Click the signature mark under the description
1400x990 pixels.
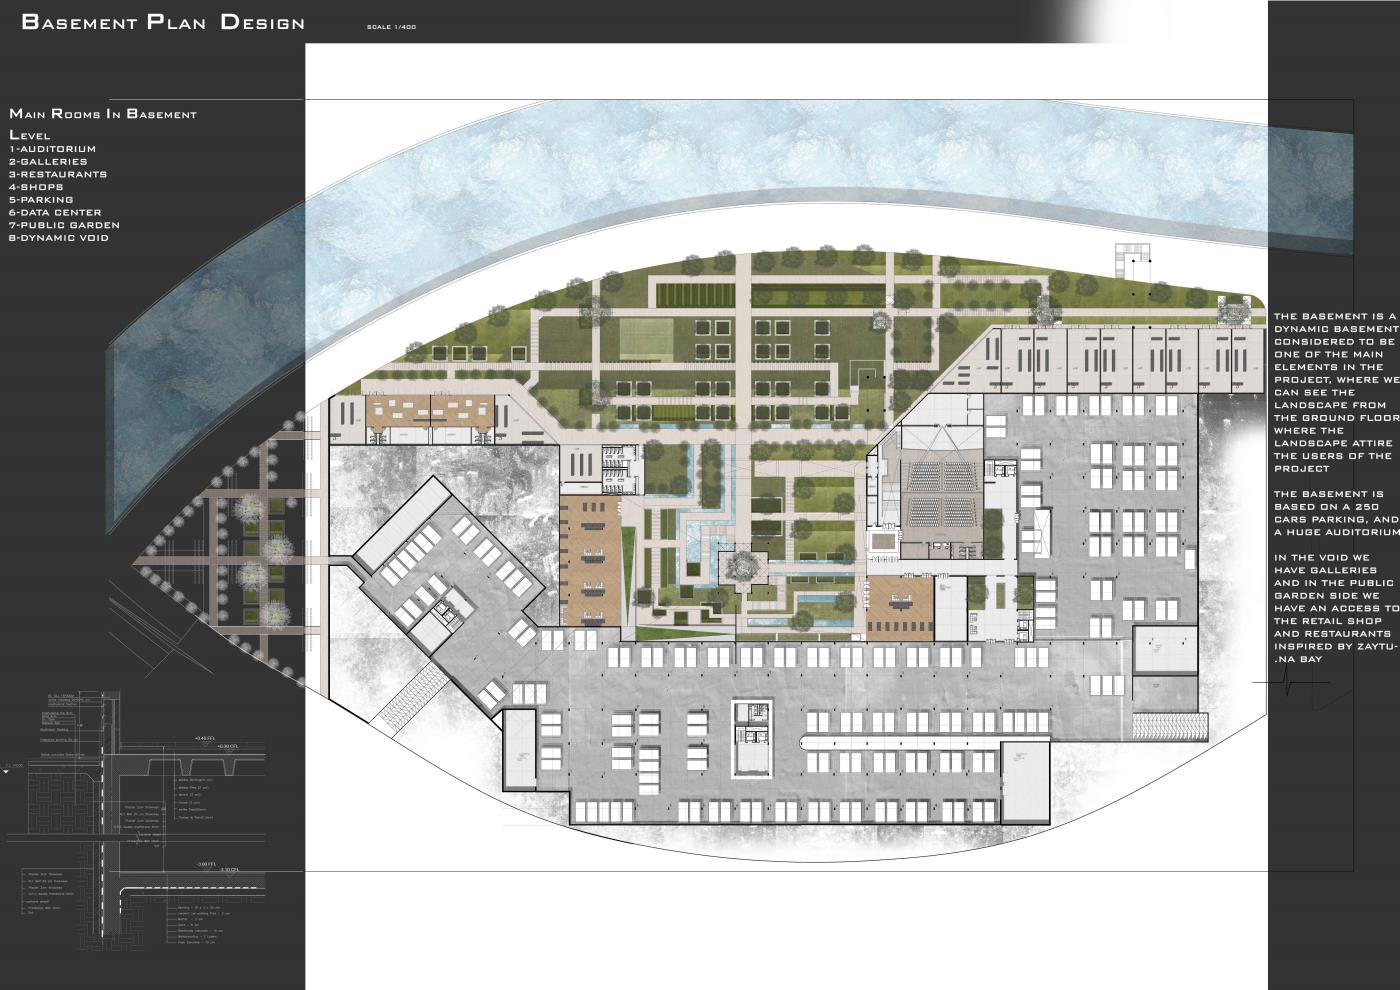click(x=1290, y=682)
